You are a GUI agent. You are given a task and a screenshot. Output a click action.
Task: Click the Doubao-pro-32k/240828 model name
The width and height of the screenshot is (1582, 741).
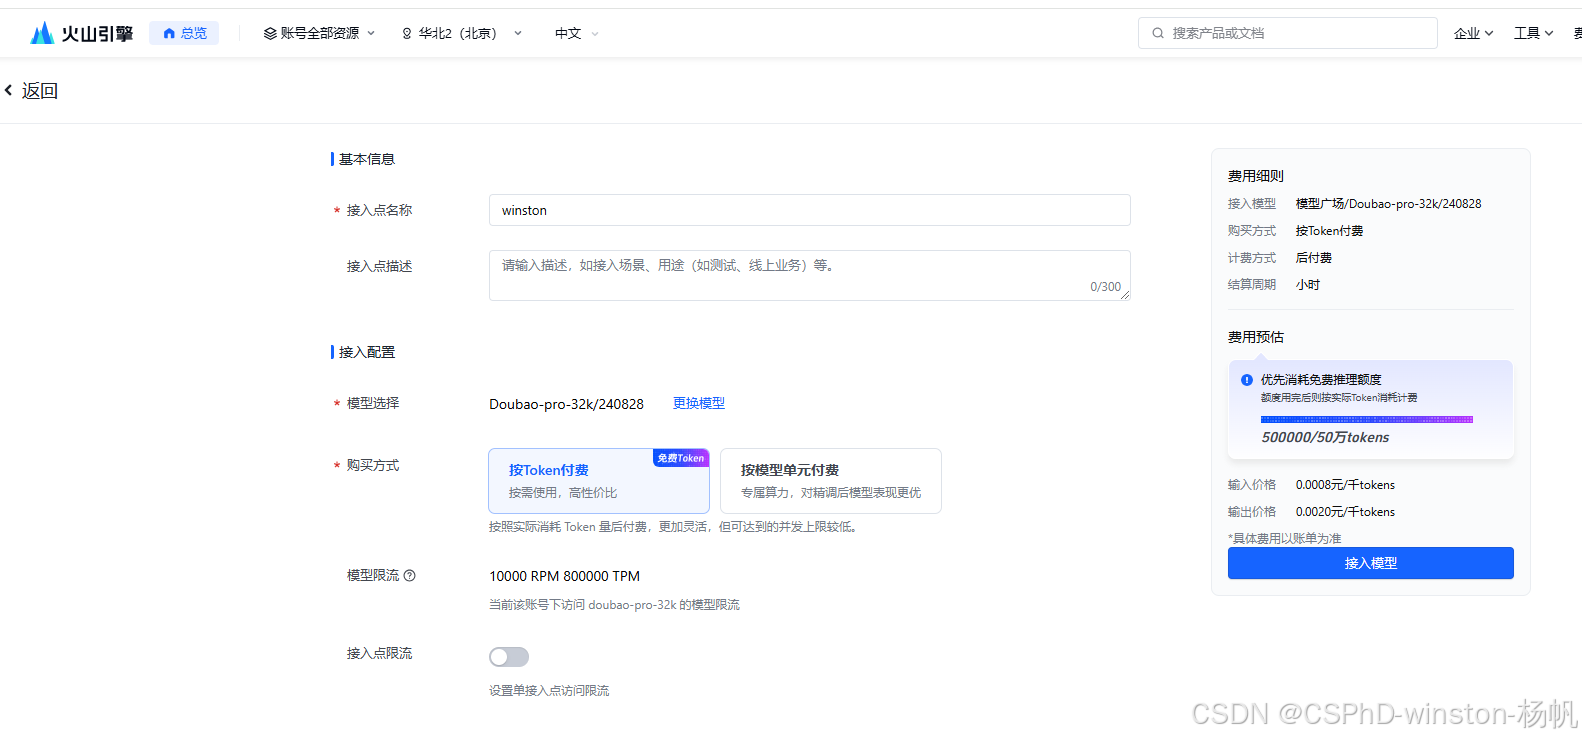pos(566,404)
